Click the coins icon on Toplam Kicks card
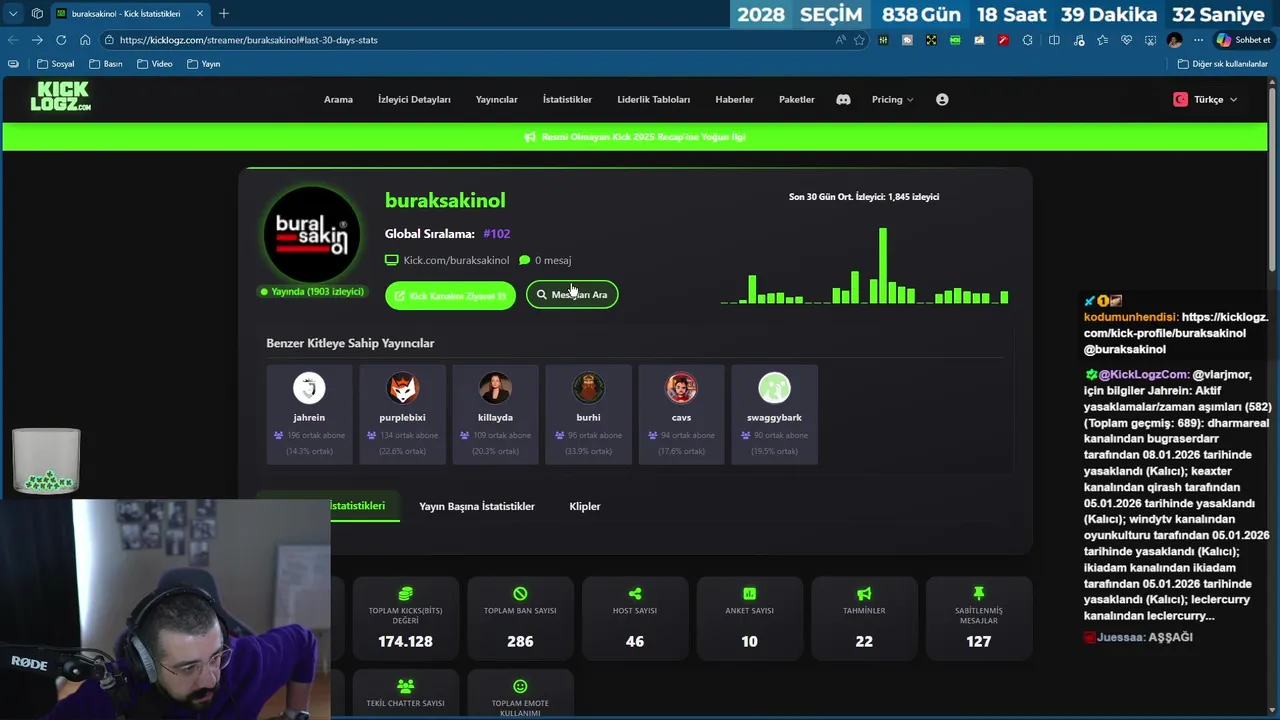Viewport: 1280px width, 720px height. (x=405, y=594)
